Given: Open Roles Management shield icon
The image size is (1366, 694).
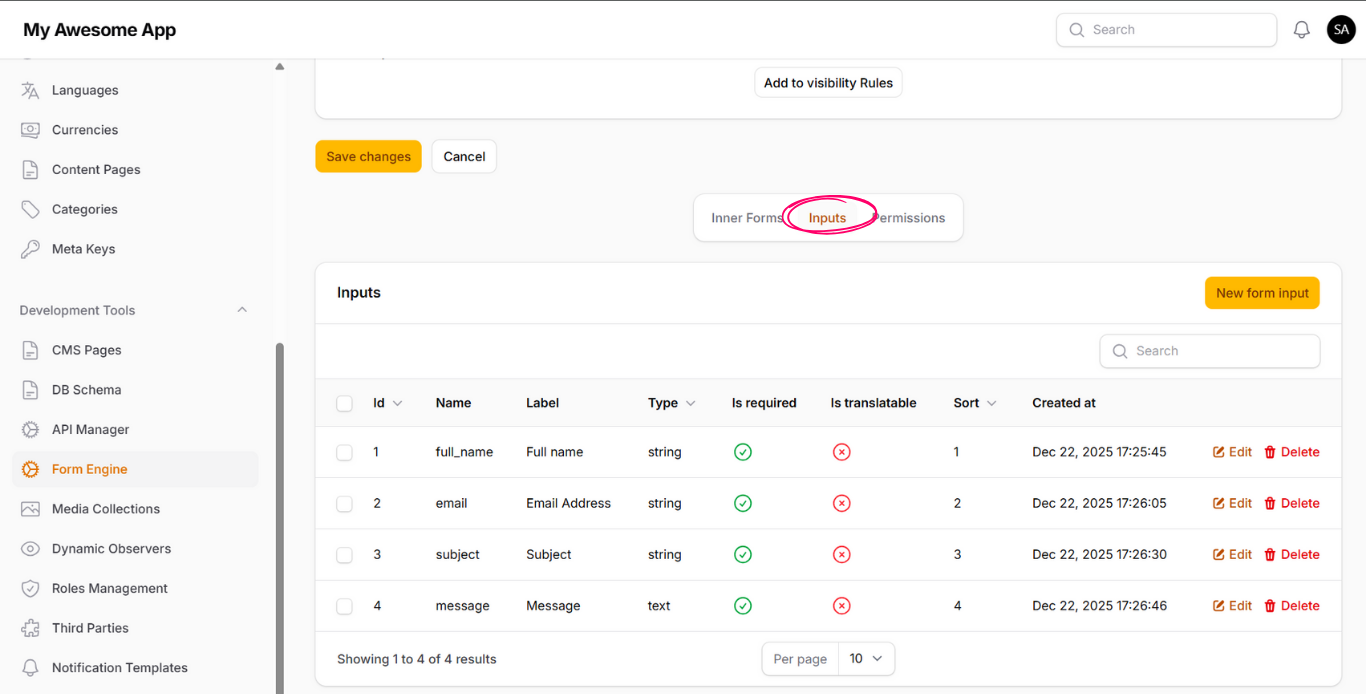Looking at the screenshot, I should pos(31,589).
